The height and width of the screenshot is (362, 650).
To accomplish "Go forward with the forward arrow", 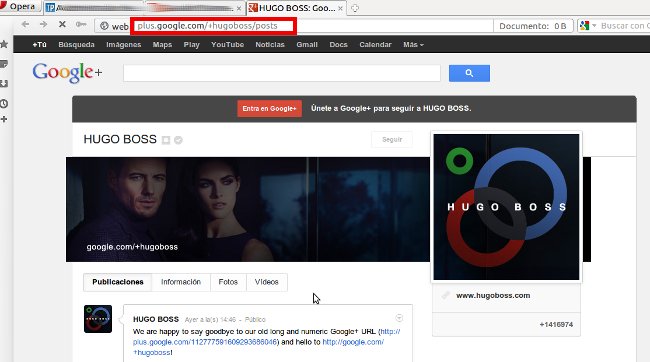I will (44, 24).
